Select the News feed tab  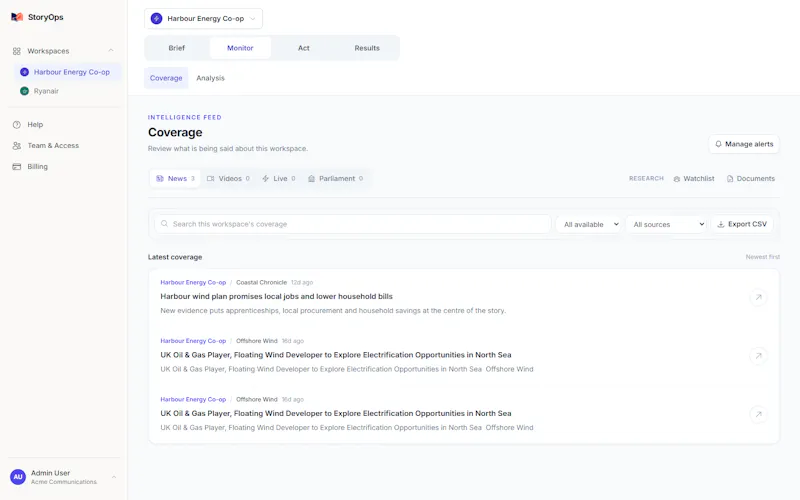pyautogui.click(x=175, y=179)
